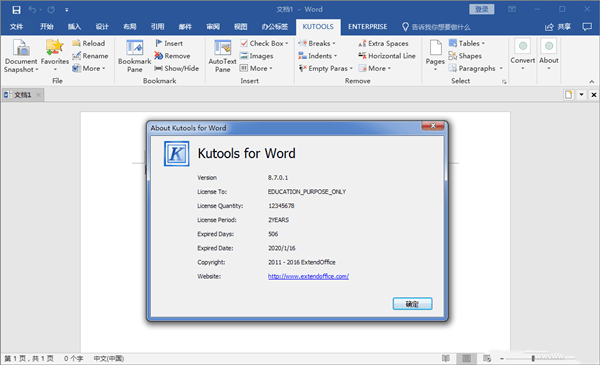Click the Save icon in the title bar
The image size is (600, 365).
pos(16,10)
